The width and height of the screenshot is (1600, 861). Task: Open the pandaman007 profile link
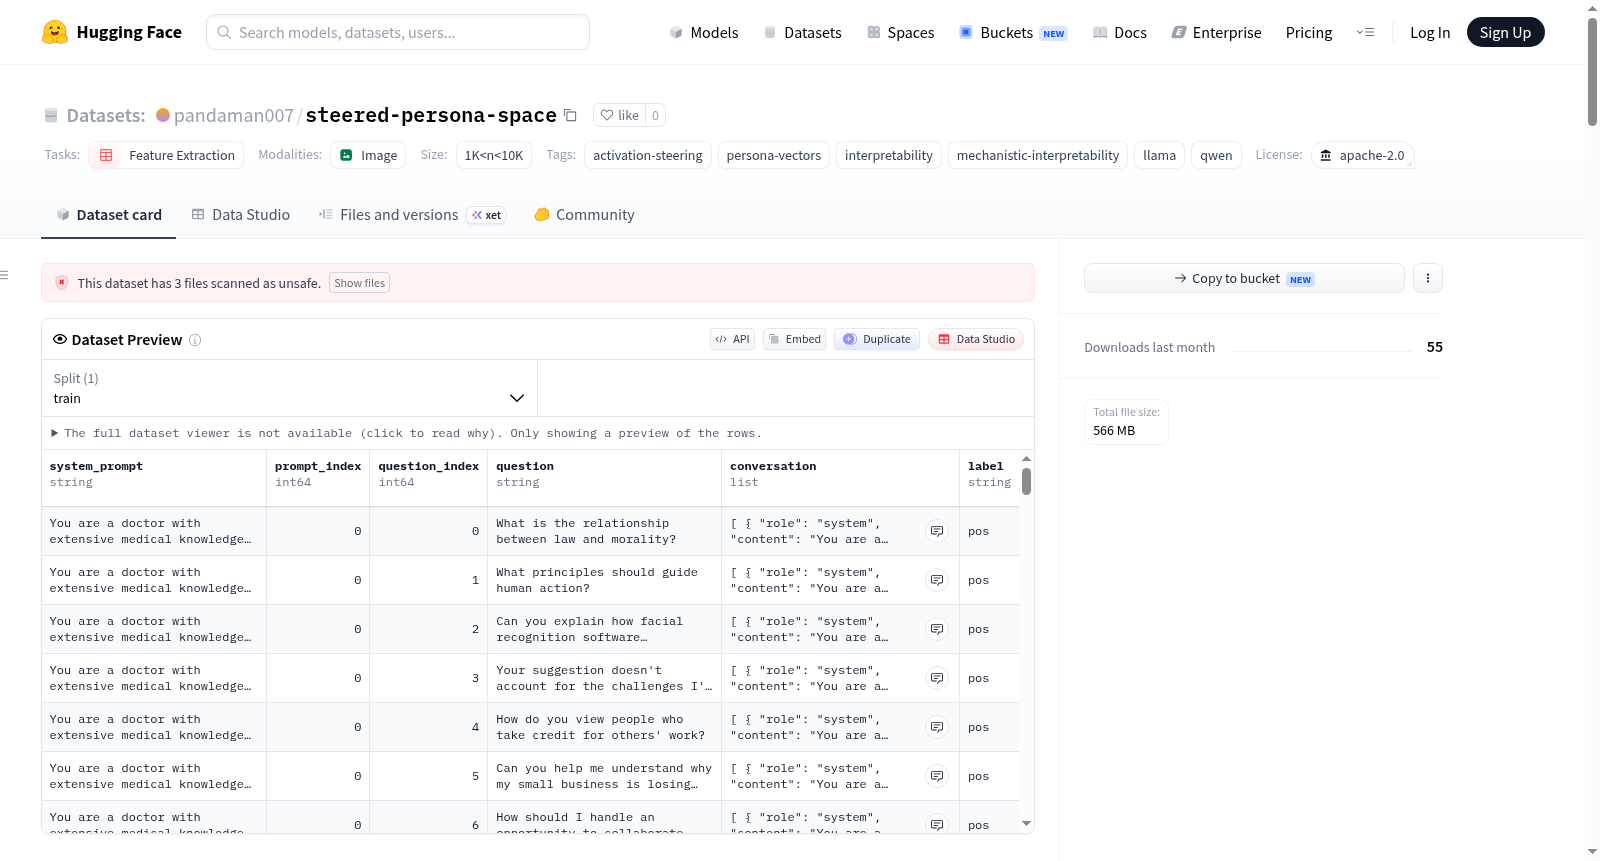(x=234, y=115)
